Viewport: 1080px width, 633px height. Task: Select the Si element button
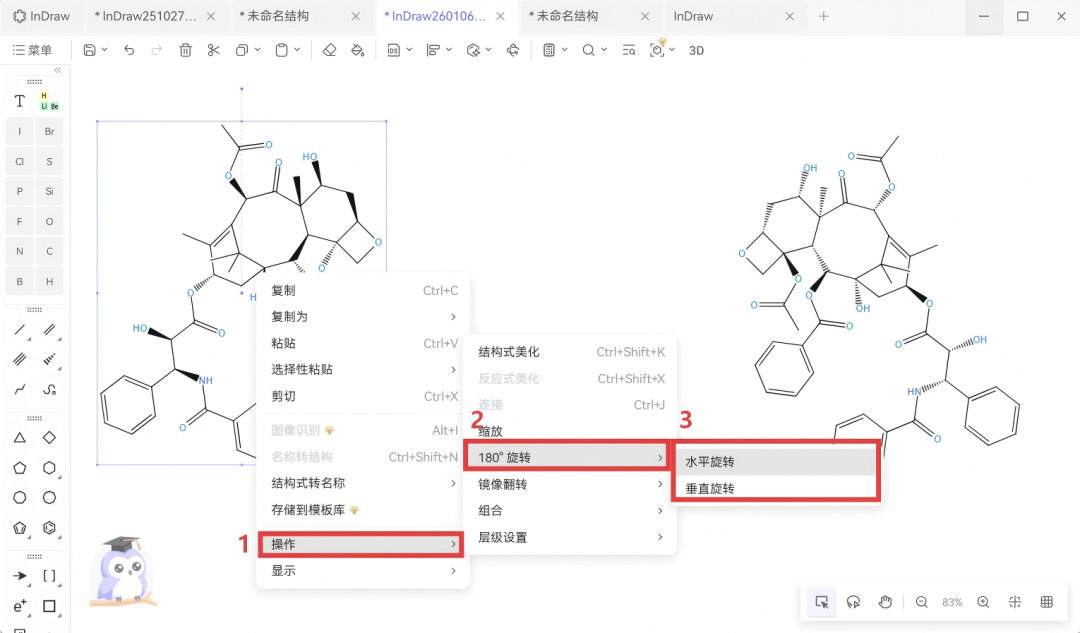point(49,191)
